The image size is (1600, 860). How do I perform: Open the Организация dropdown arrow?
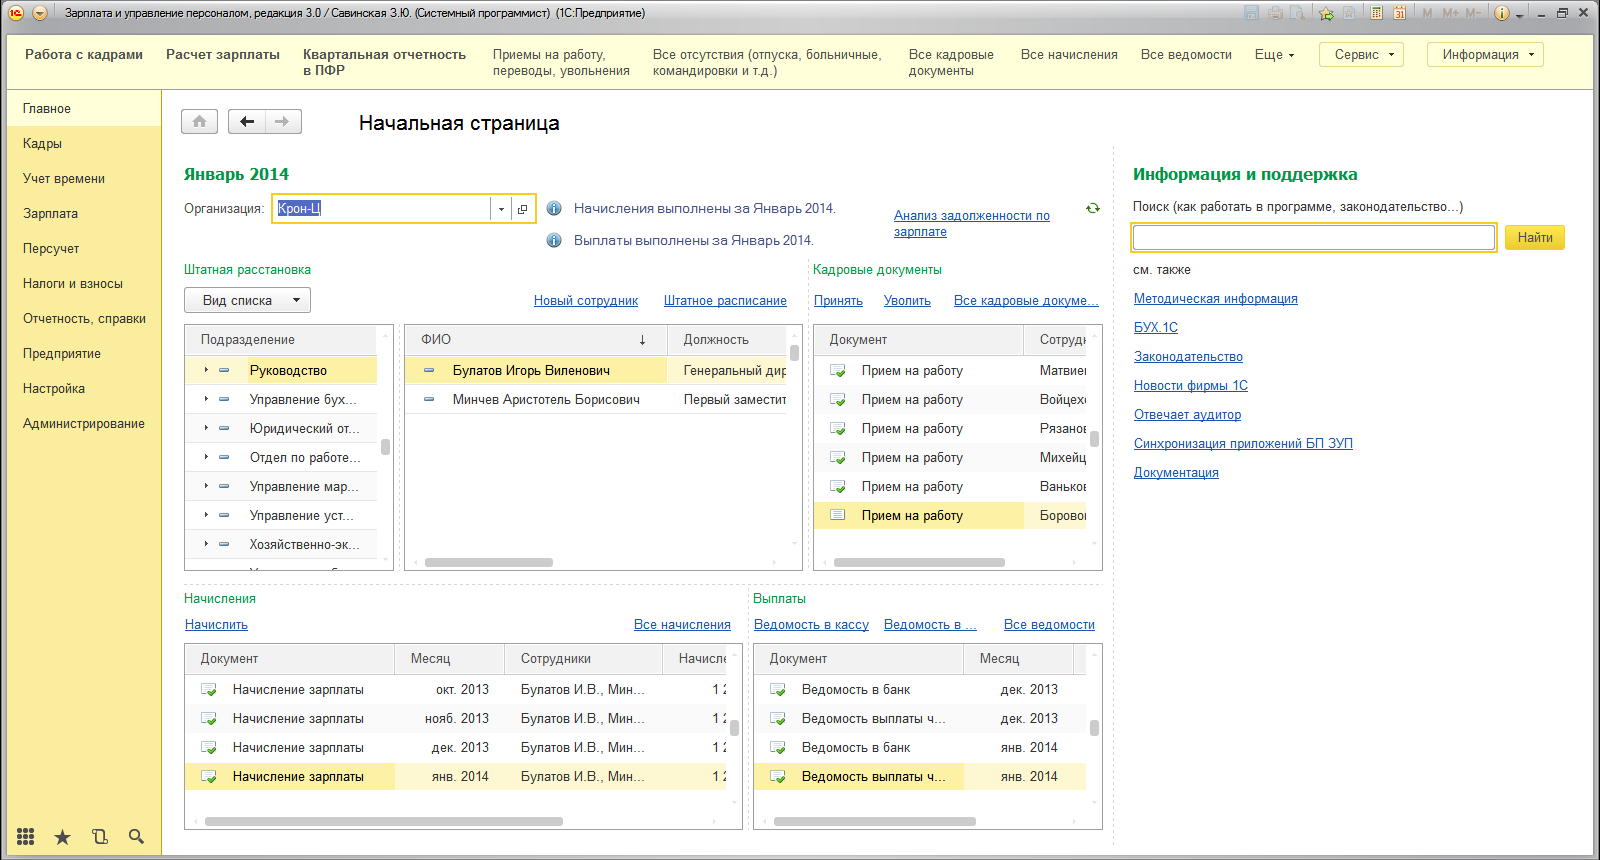point(501,208)
